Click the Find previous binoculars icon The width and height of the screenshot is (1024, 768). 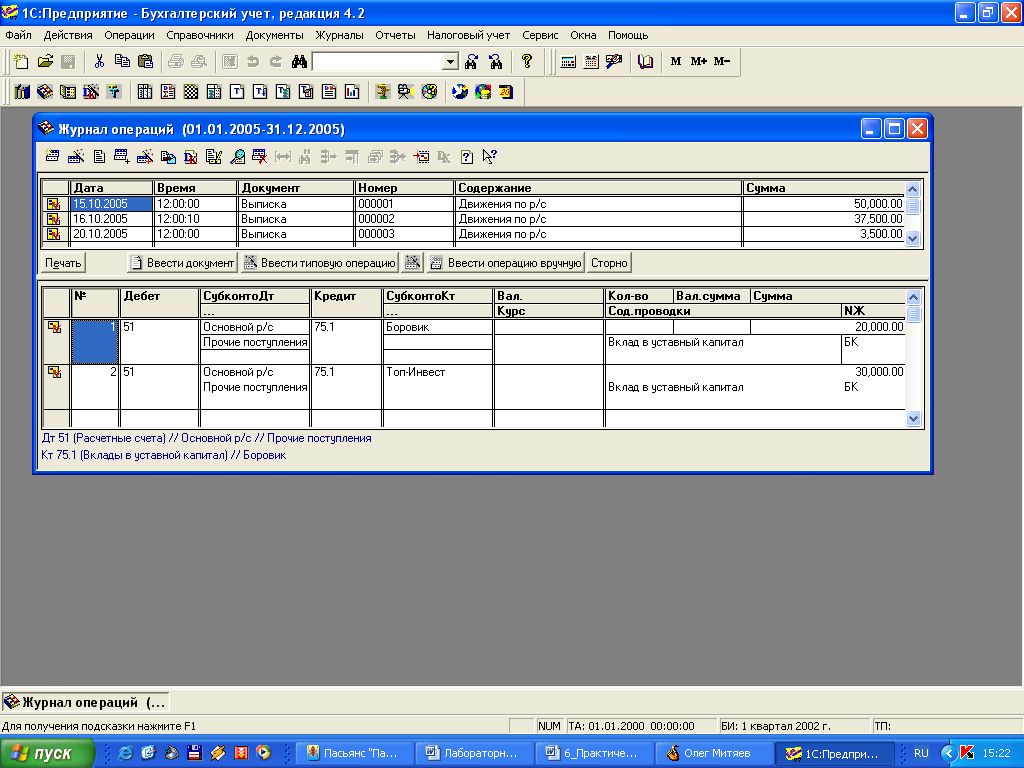click(496, 61)
